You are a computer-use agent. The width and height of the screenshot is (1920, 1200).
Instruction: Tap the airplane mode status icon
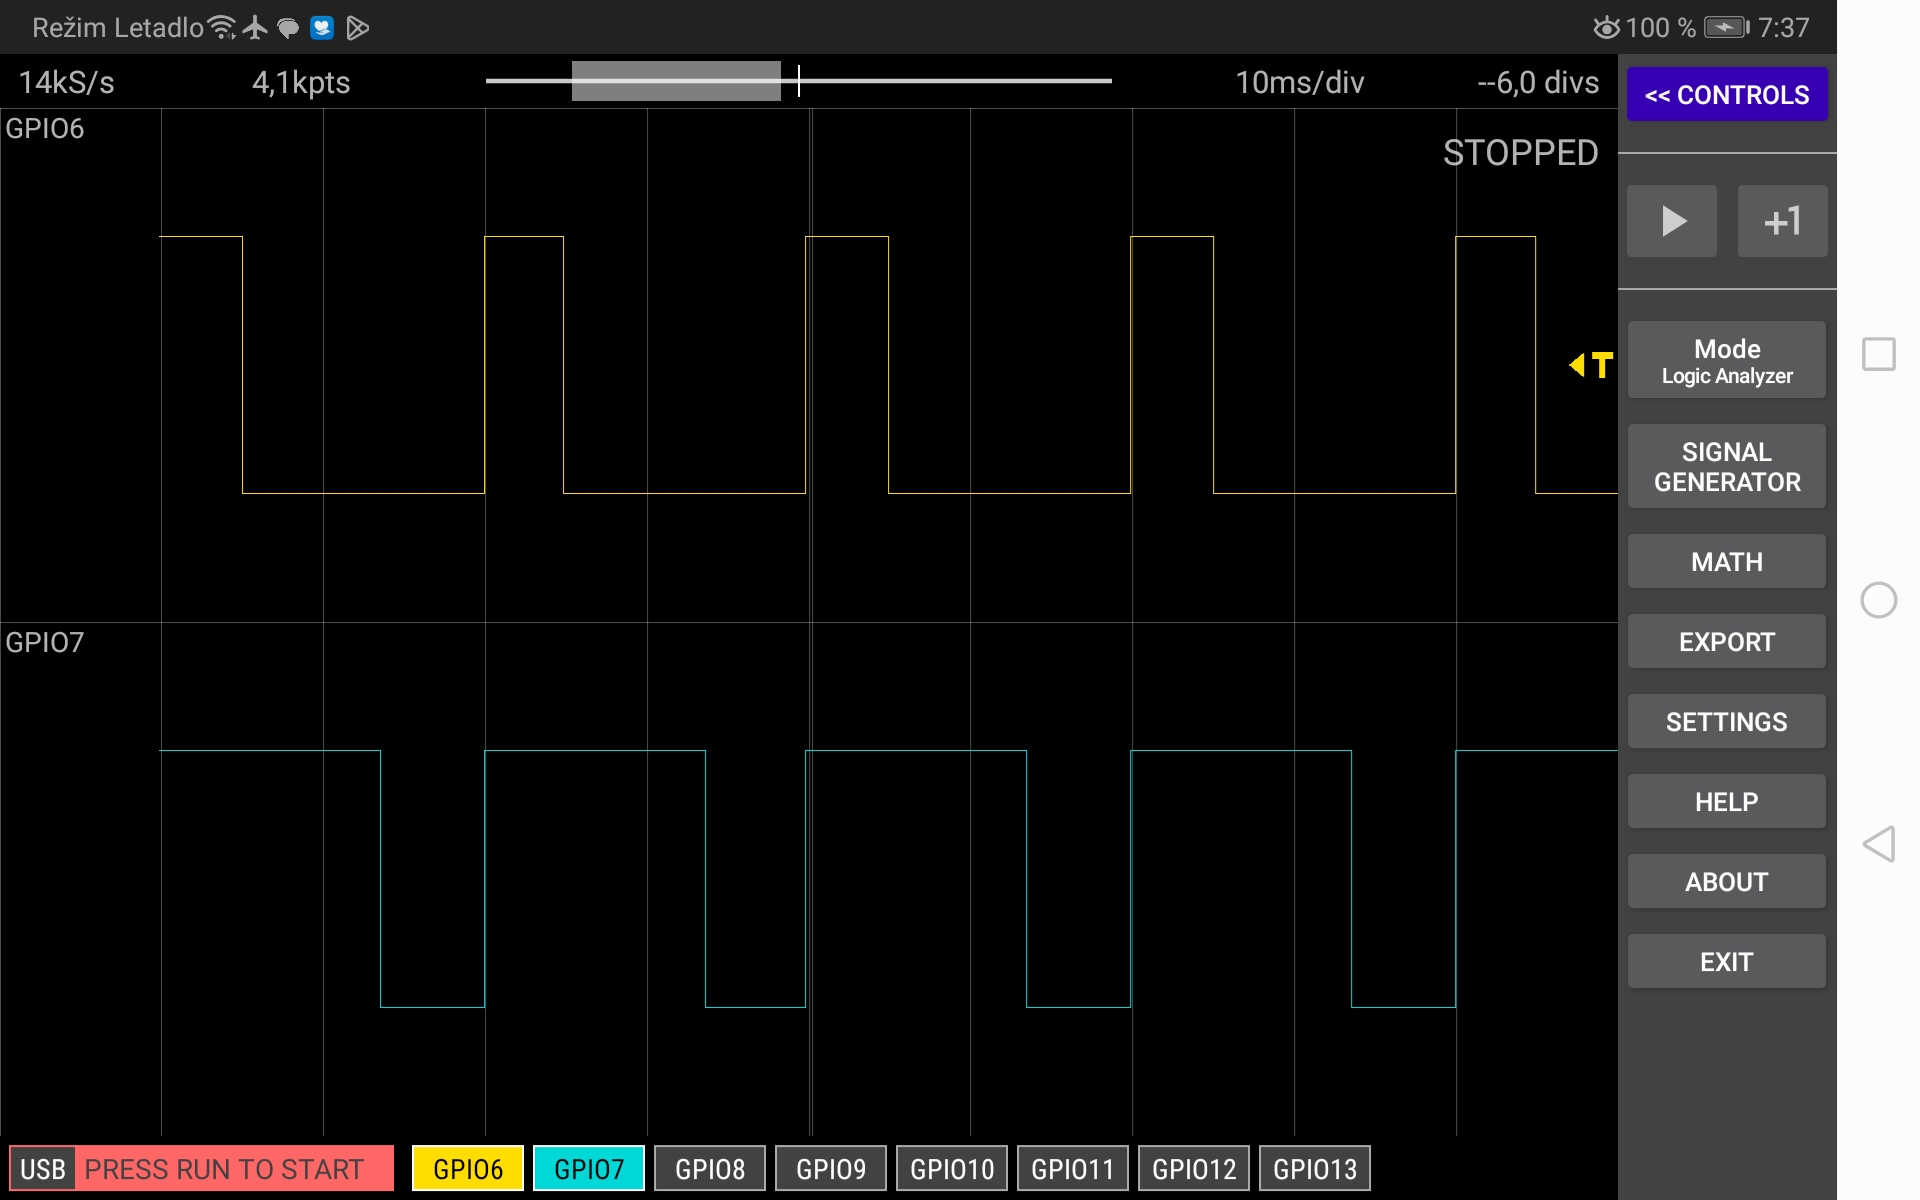(253, 27)
